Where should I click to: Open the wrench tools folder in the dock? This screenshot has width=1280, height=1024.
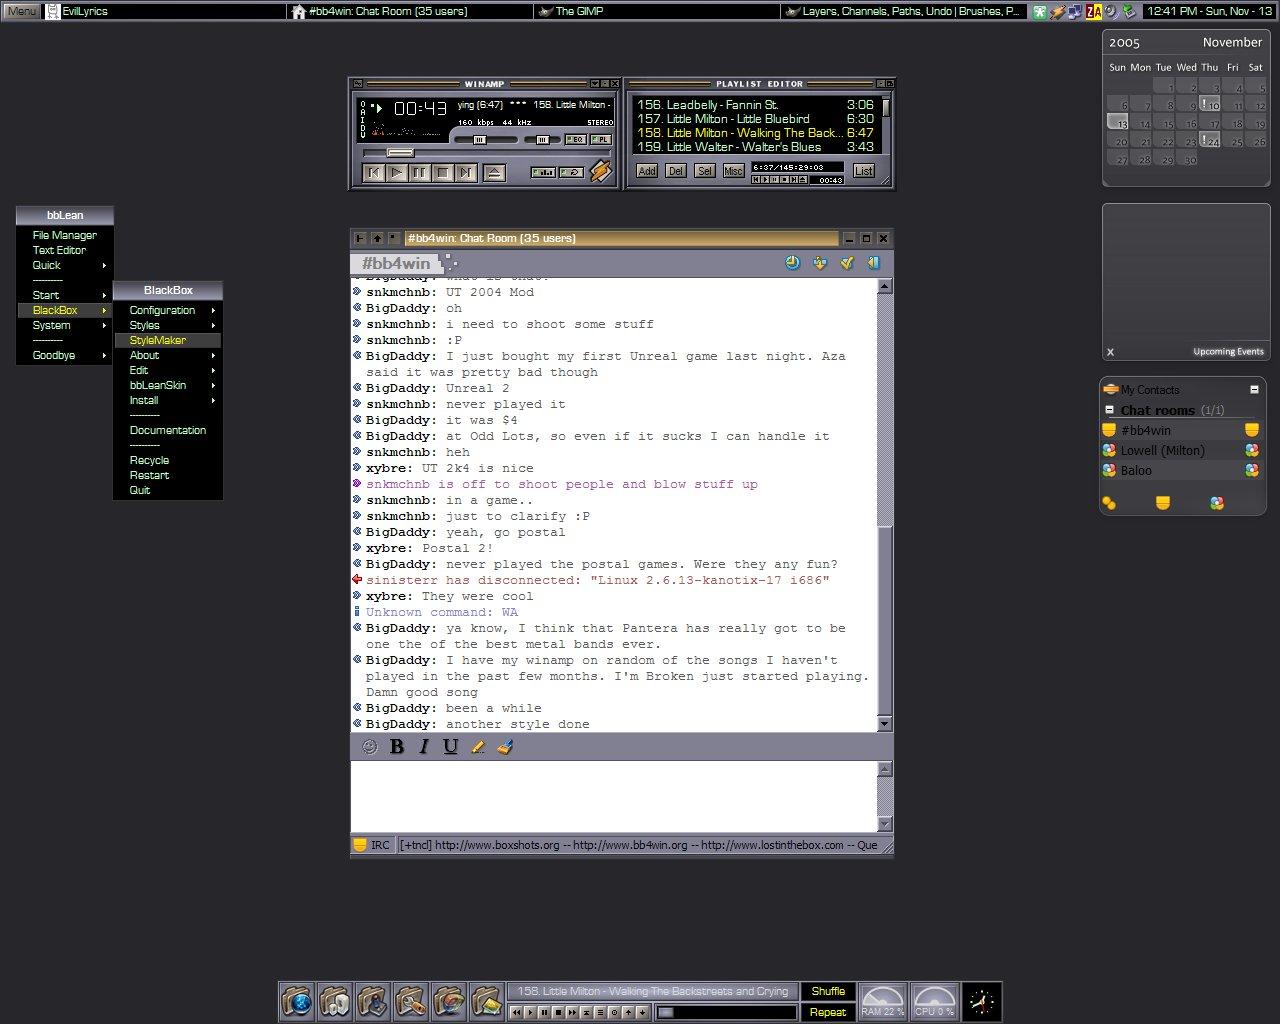tap(410, 1001)
